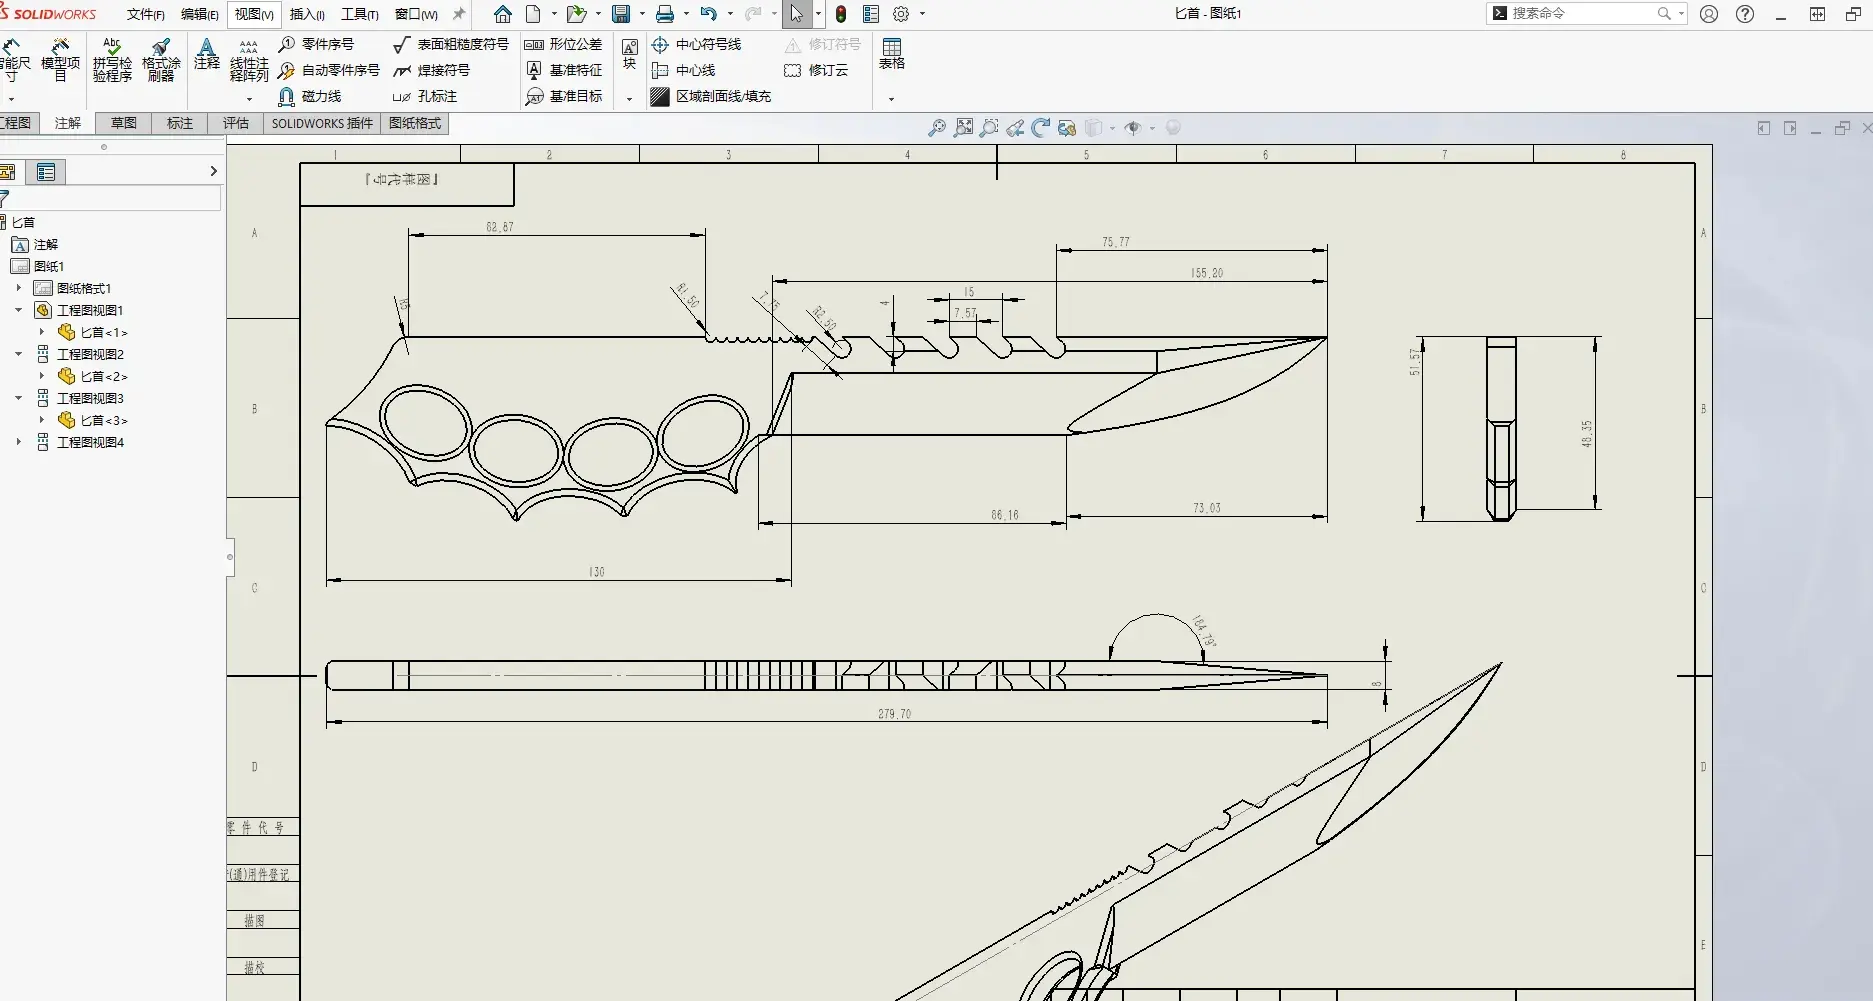This screenshot has height=1001, width=1873.
Task: Pin the menu bar with the pushpin
Action: [459, 14]
